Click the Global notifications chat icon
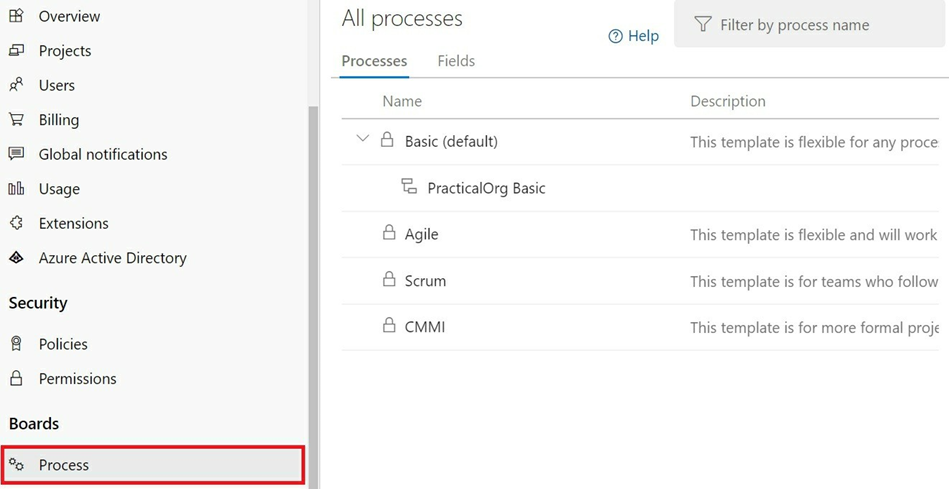Image resolution: width=949 pixels, height=489 pixels. [x=16, y=154]
